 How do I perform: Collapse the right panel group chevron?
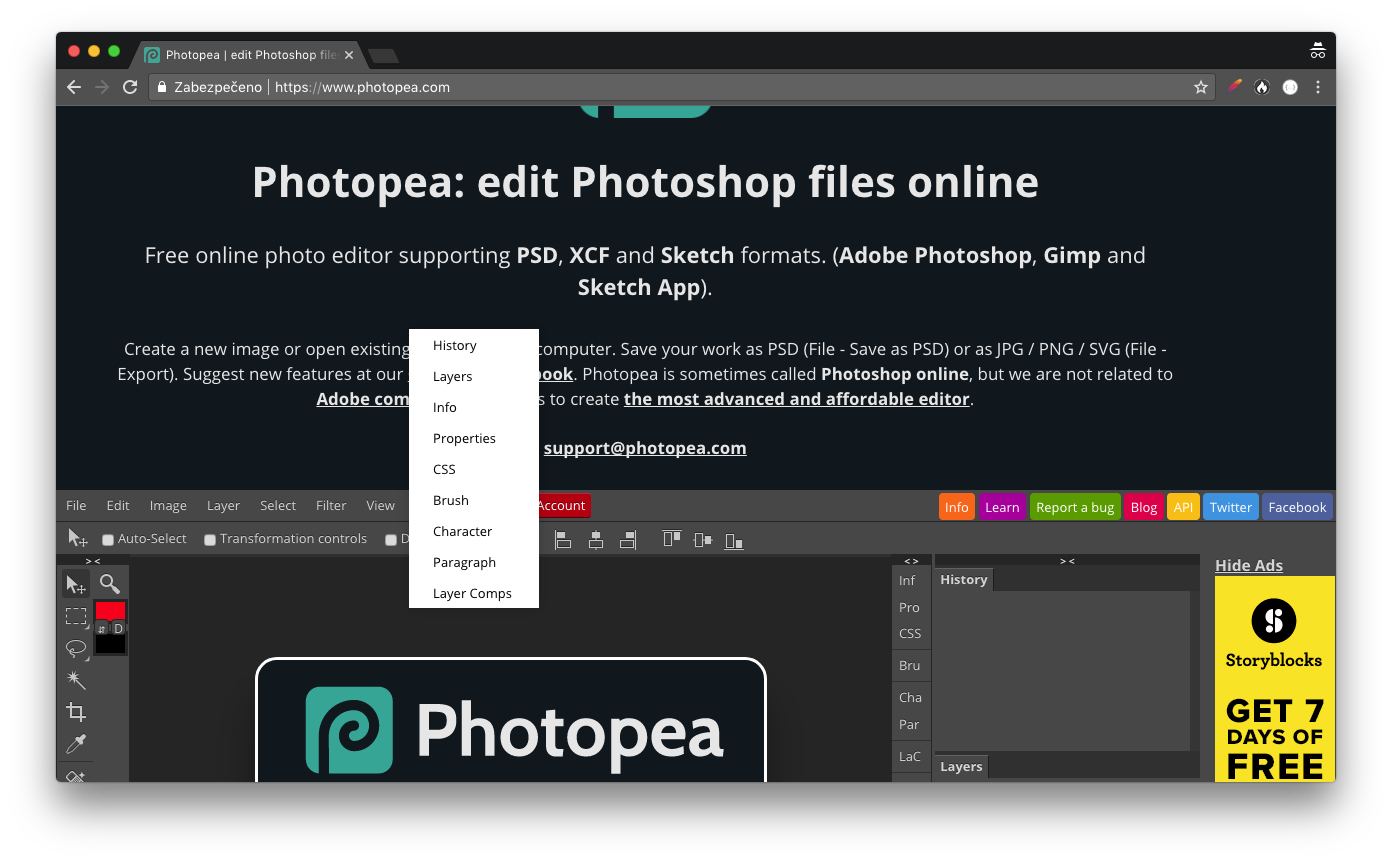click(x=1066, y=561)
